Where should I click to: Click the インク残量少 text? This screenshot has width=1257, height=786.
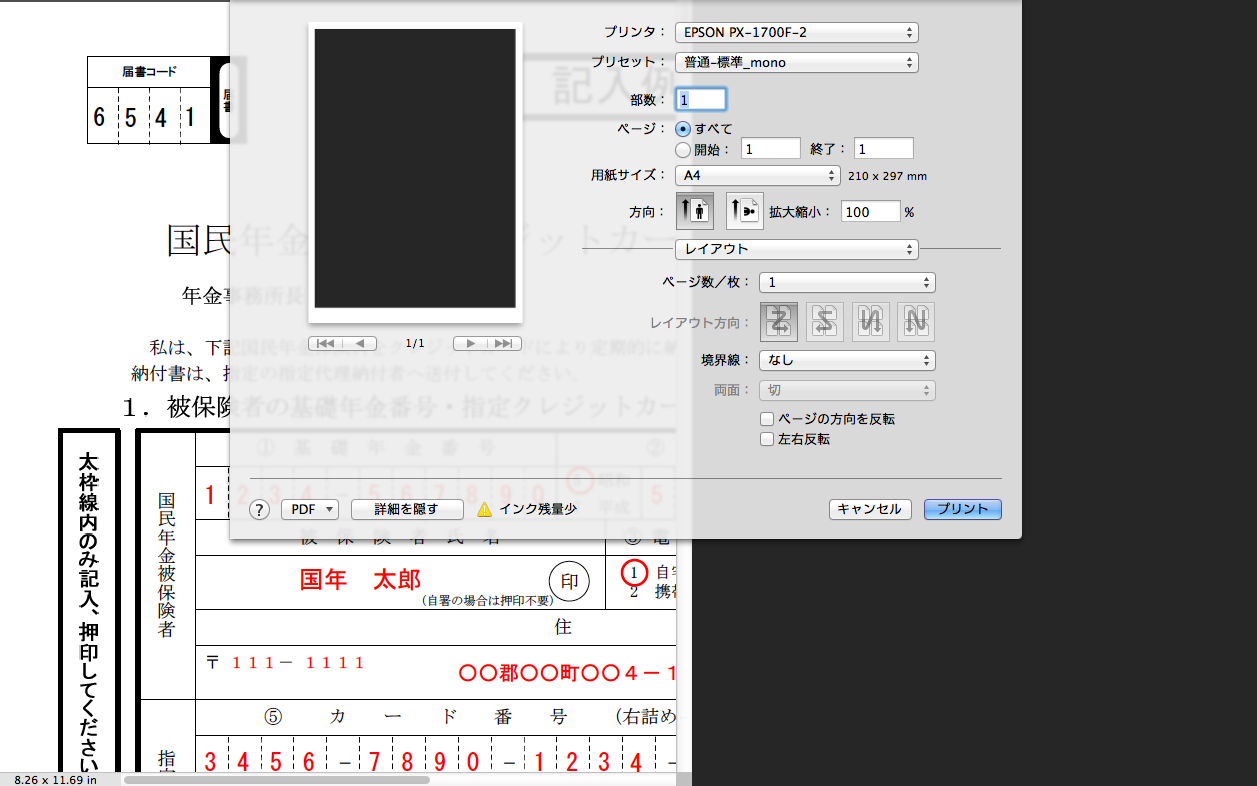538,509
